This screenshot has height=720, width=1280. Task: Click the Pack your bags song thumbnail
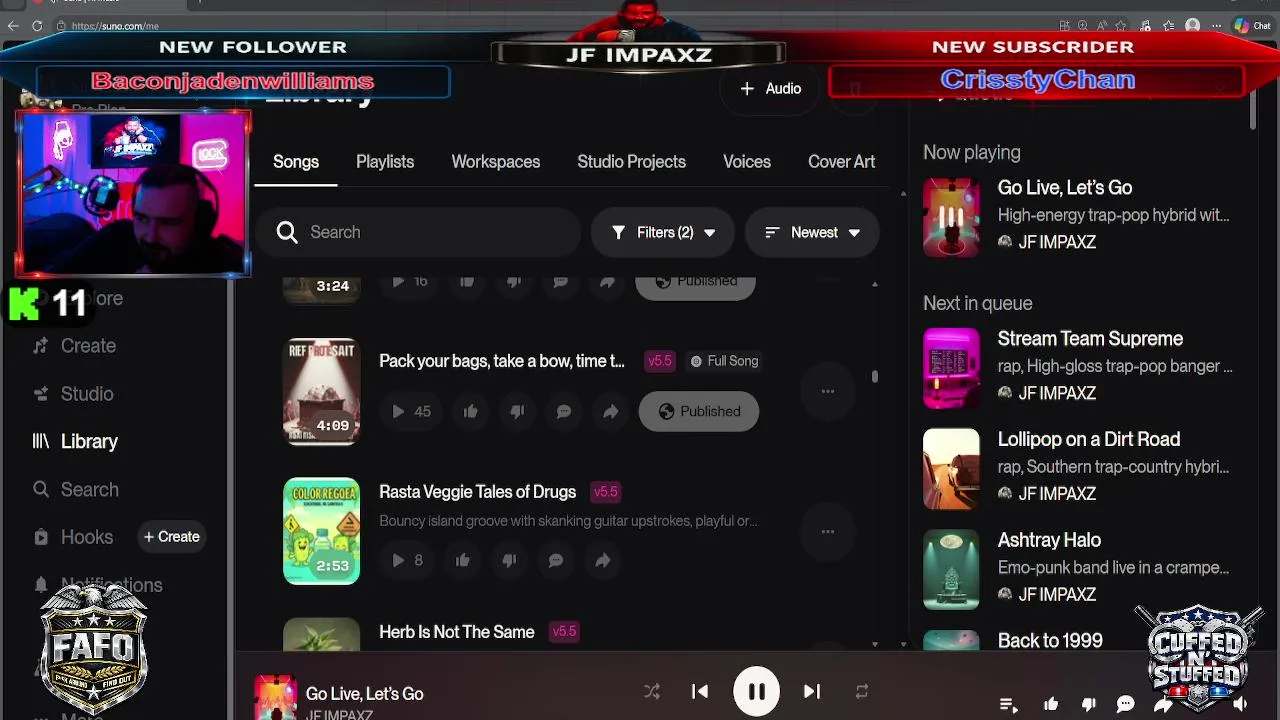tap(321, 391)
